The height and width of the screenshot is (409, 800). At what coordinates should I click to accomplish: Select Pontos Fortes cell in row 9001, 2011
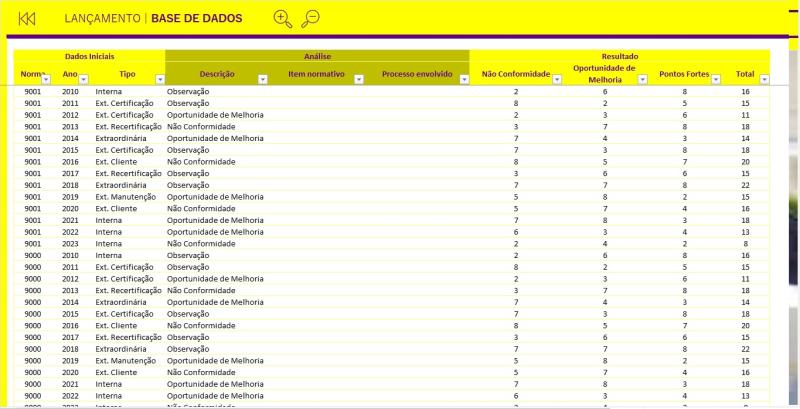pos(684,103)
